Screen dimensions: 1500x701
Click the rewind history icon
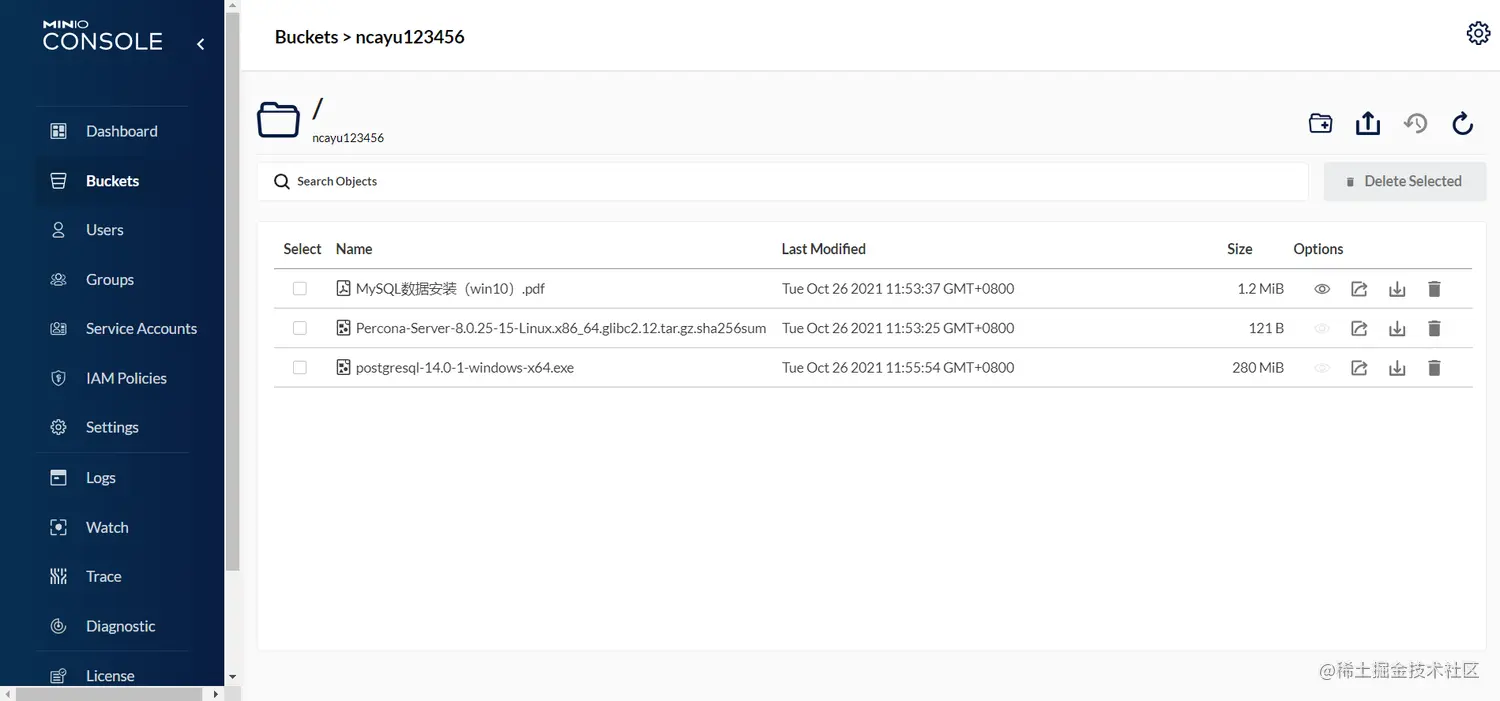pyautogui.click(x=1415, y=123)
